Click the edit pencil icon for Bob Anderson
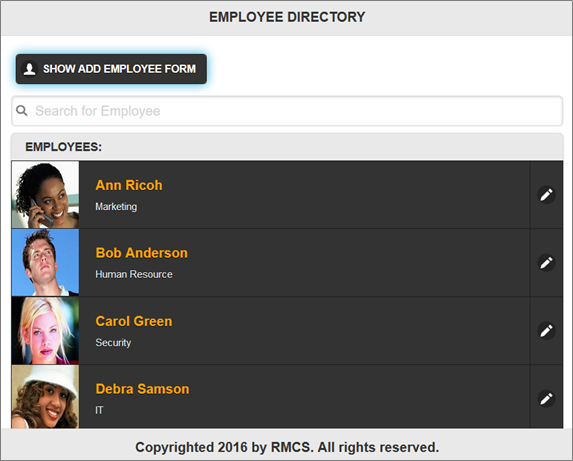The height and width of the screenshot is (461, 573). pos(546,263)
